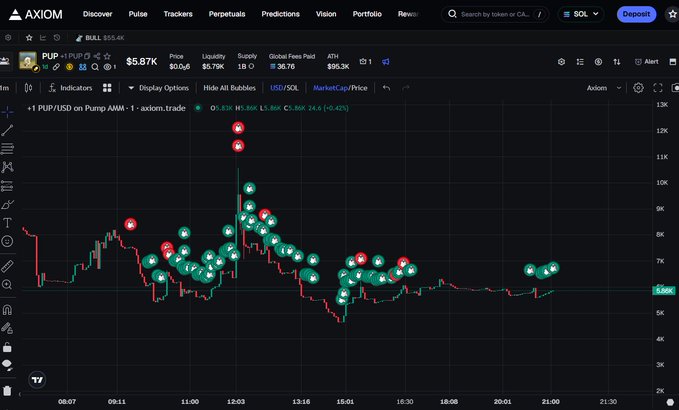Open watchlist star in favorites bar
Screen dimensions: 679x410
click(29, 38)
